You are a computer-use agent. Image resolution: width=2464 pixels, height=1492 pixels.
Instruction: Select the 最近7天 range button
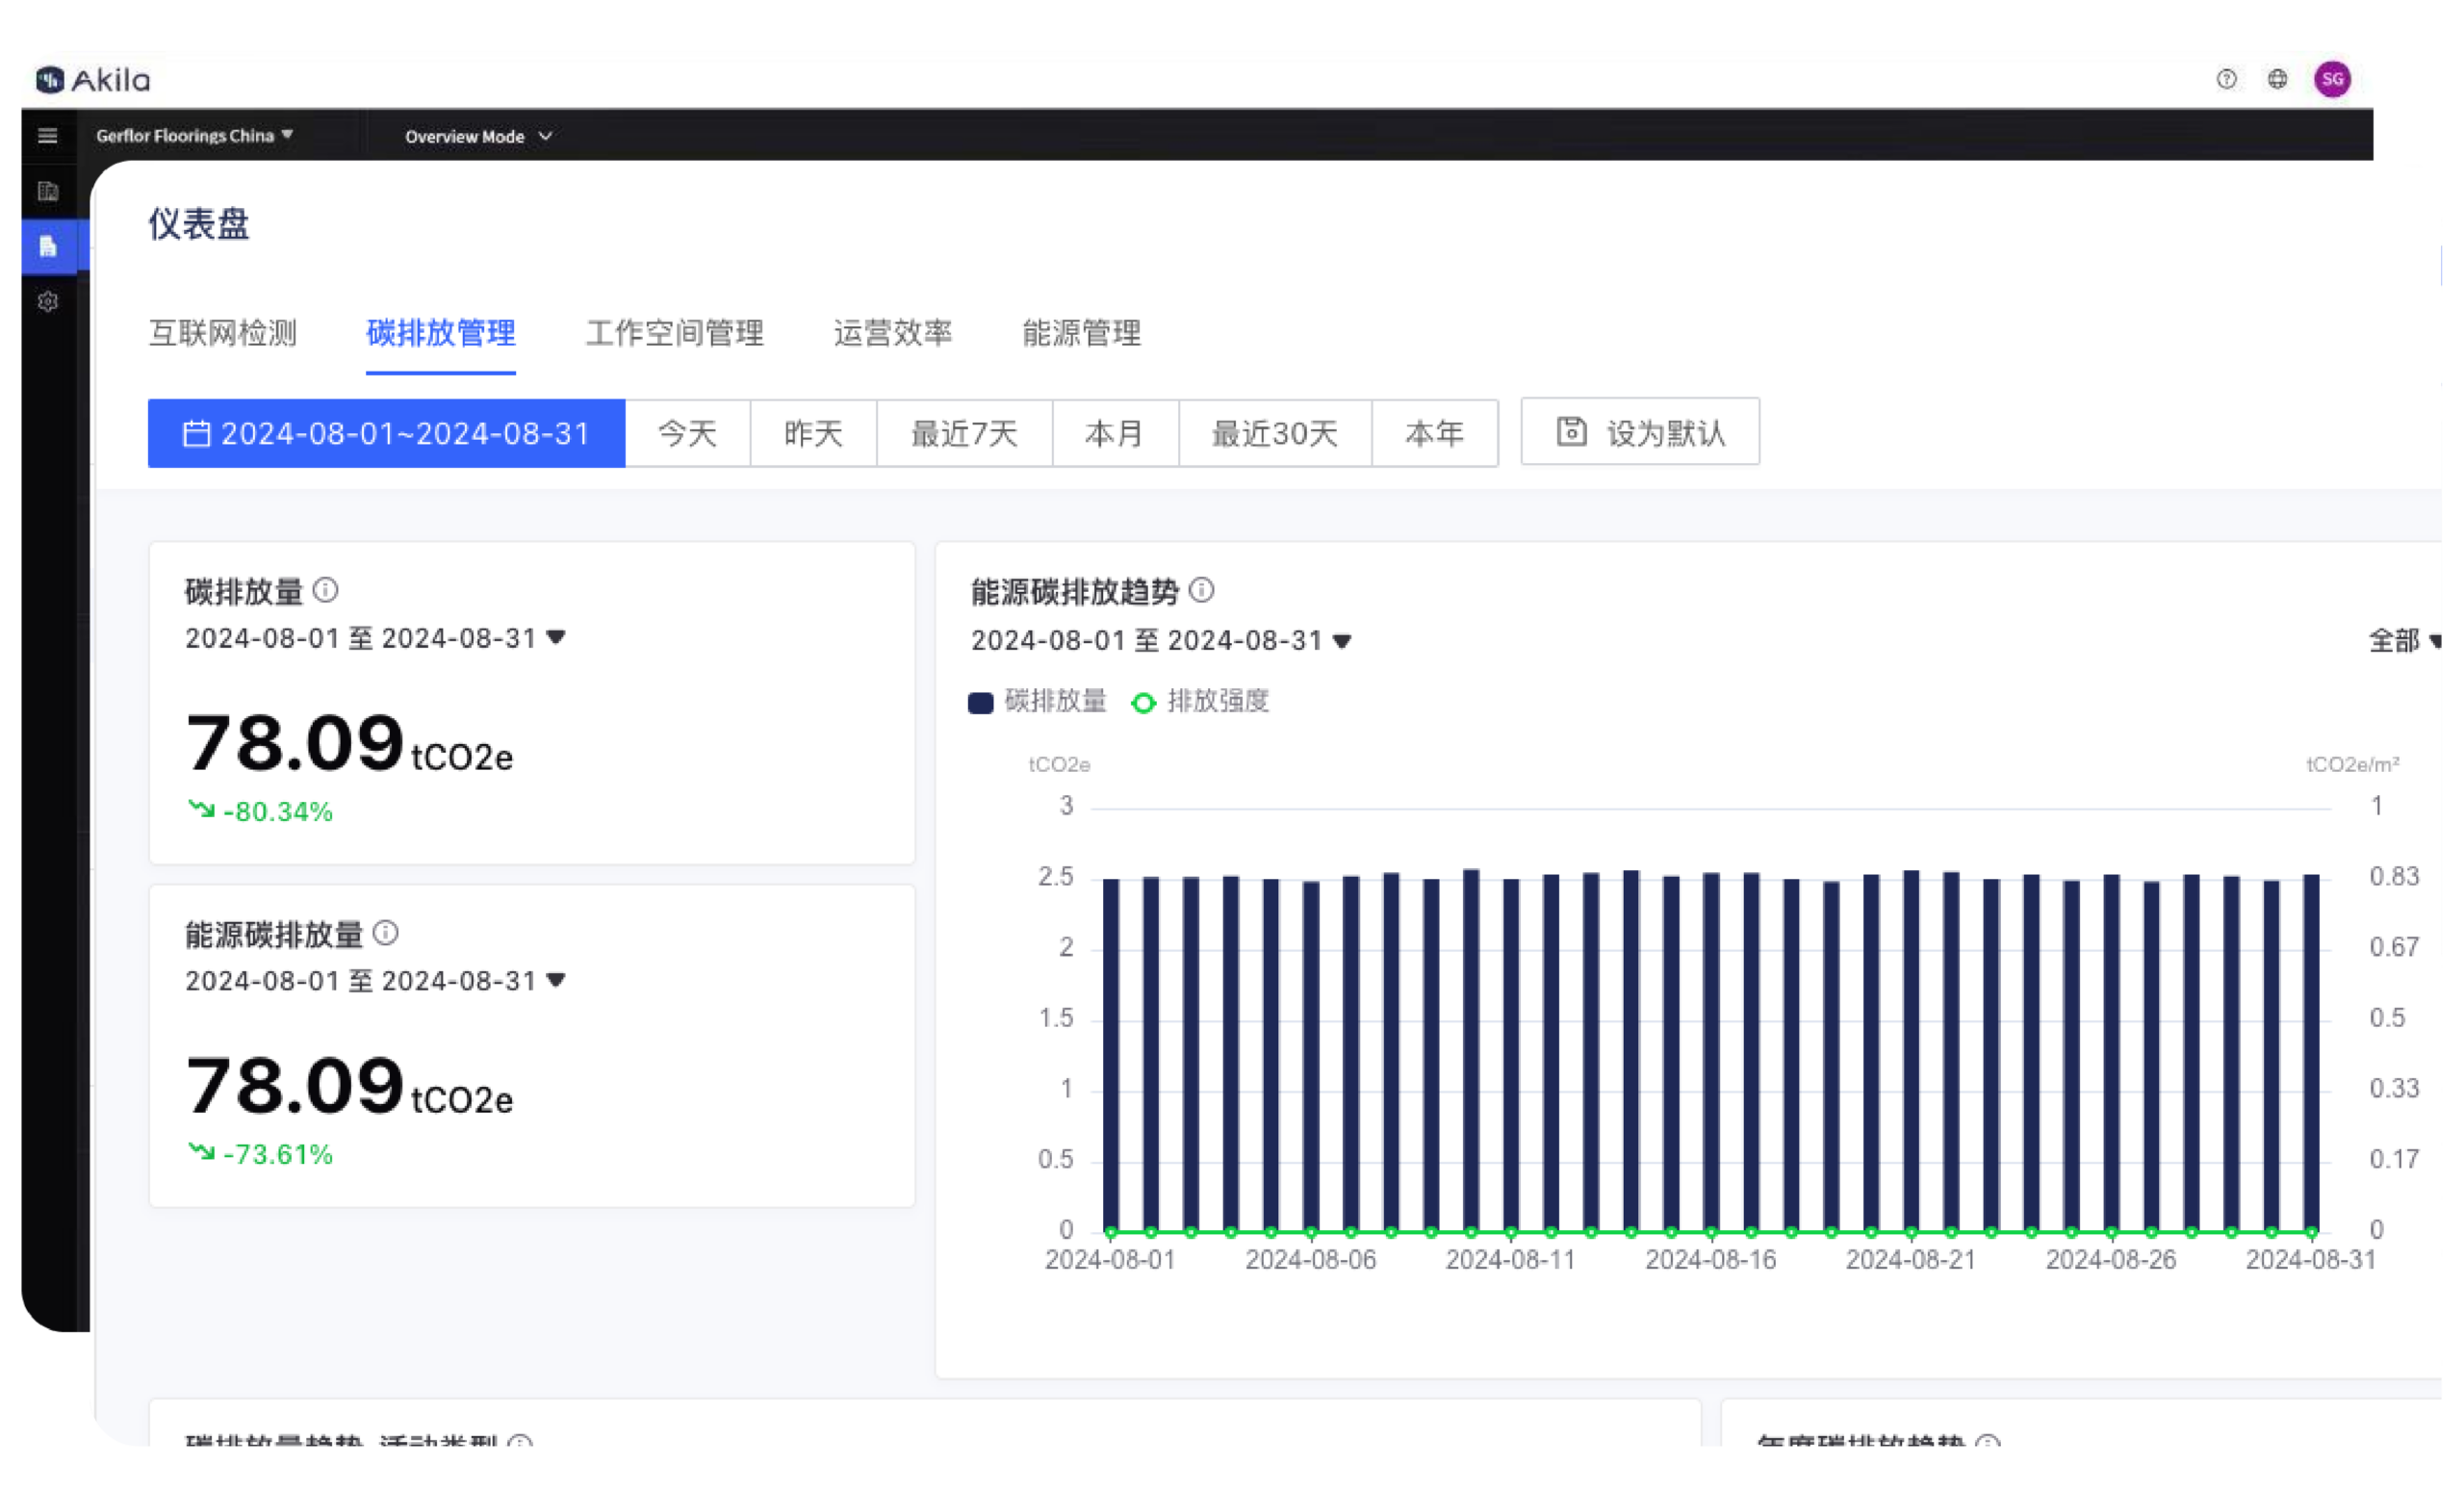(963, 433)
